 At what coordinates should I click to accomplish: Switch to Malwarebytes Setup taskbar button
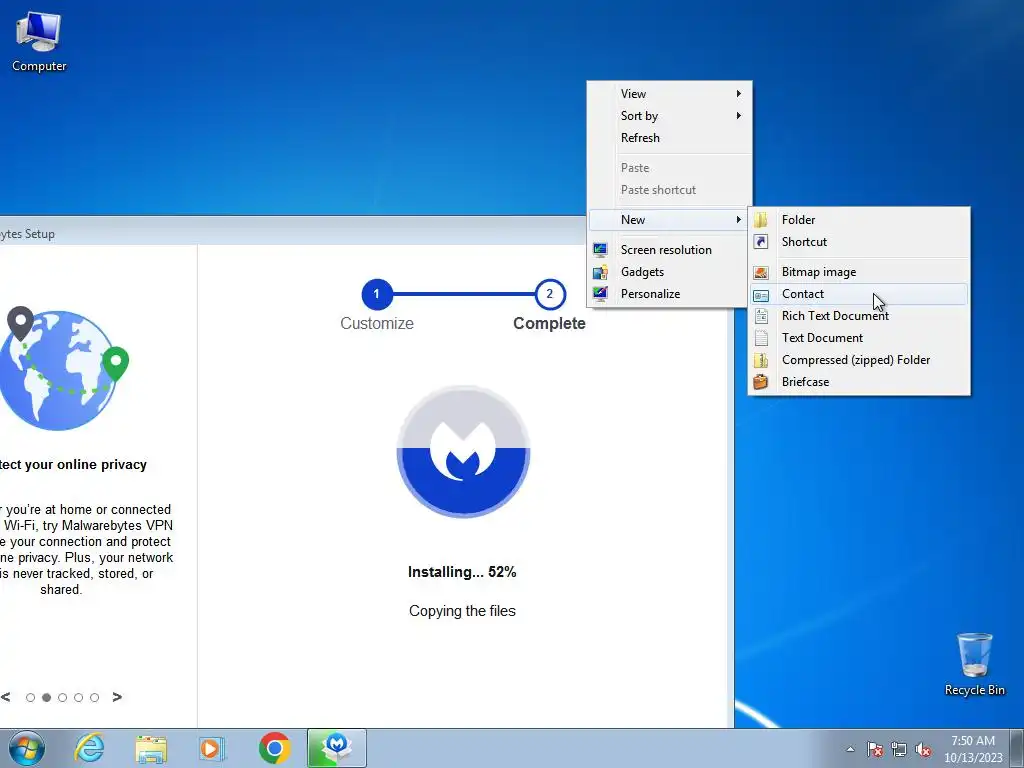tap(336, 748)
